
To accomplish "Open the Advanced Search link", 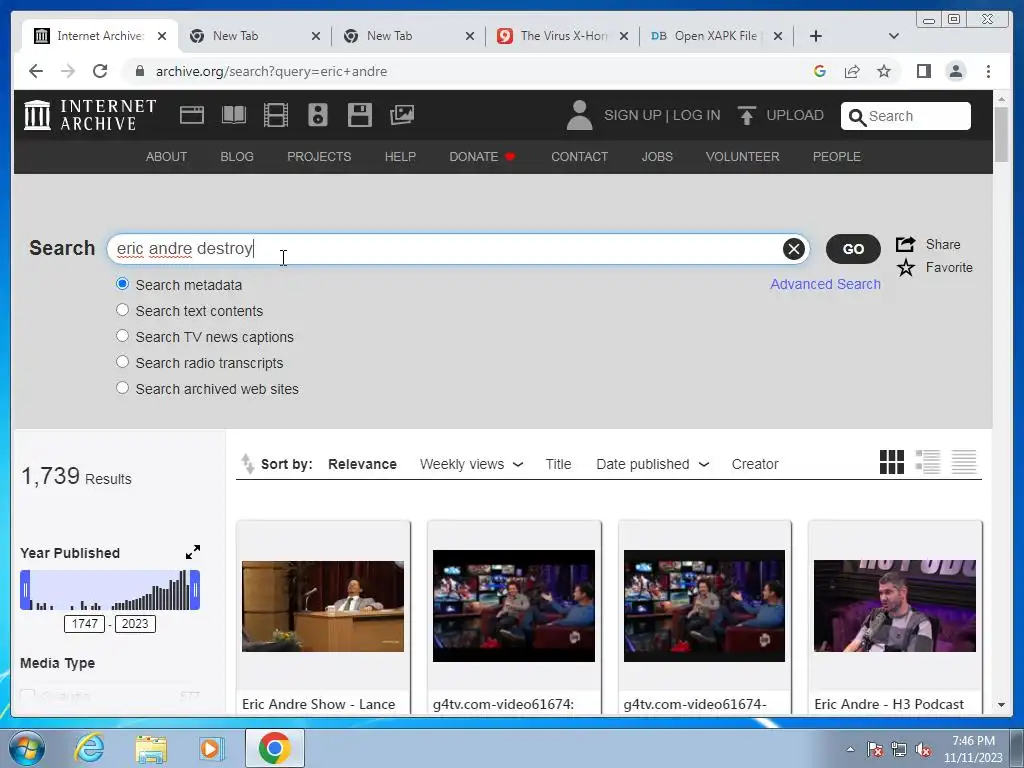I will click(x=825, y=284).
